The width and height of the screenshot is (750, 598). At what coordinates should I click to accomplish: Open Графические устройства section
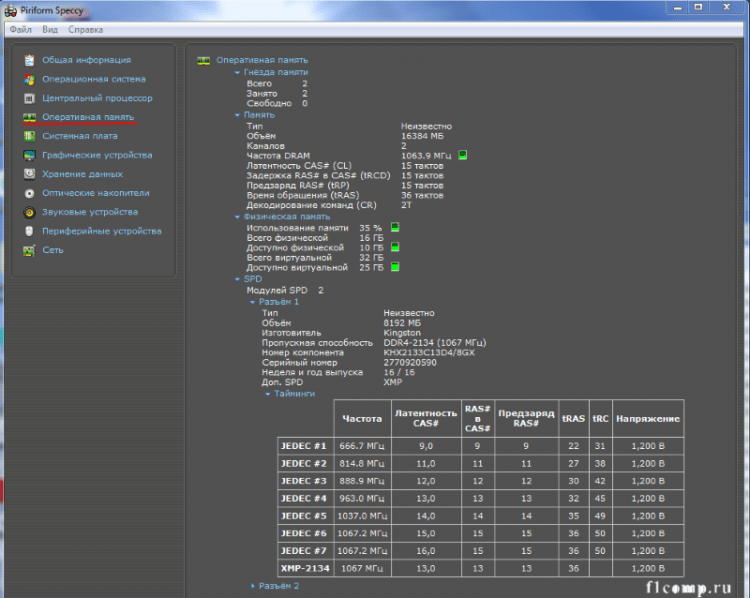97,155
